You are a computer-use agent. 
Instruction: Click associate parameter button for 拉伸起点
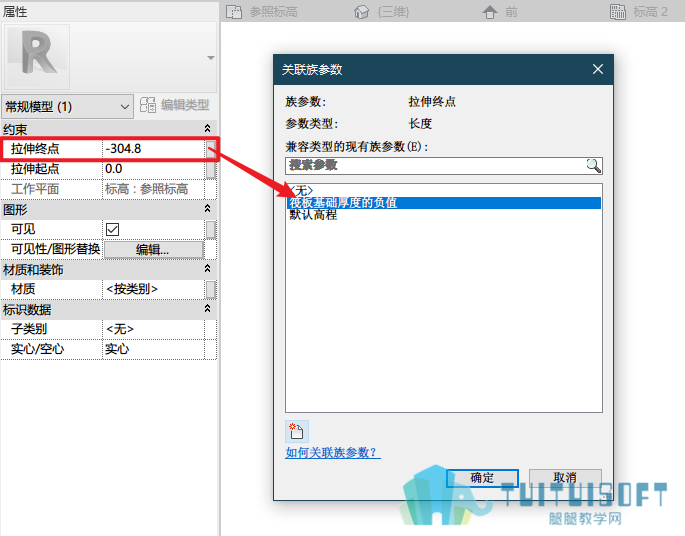211,169
